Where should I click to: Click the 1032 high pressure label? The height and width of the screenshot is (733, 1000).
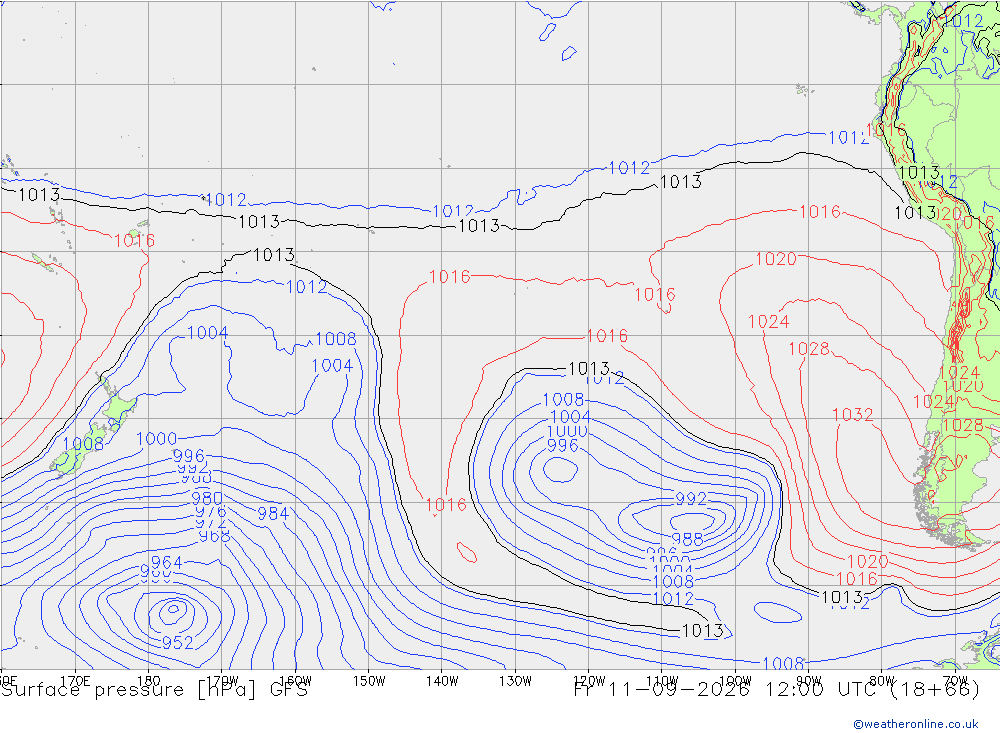click(x=853, y=415)
